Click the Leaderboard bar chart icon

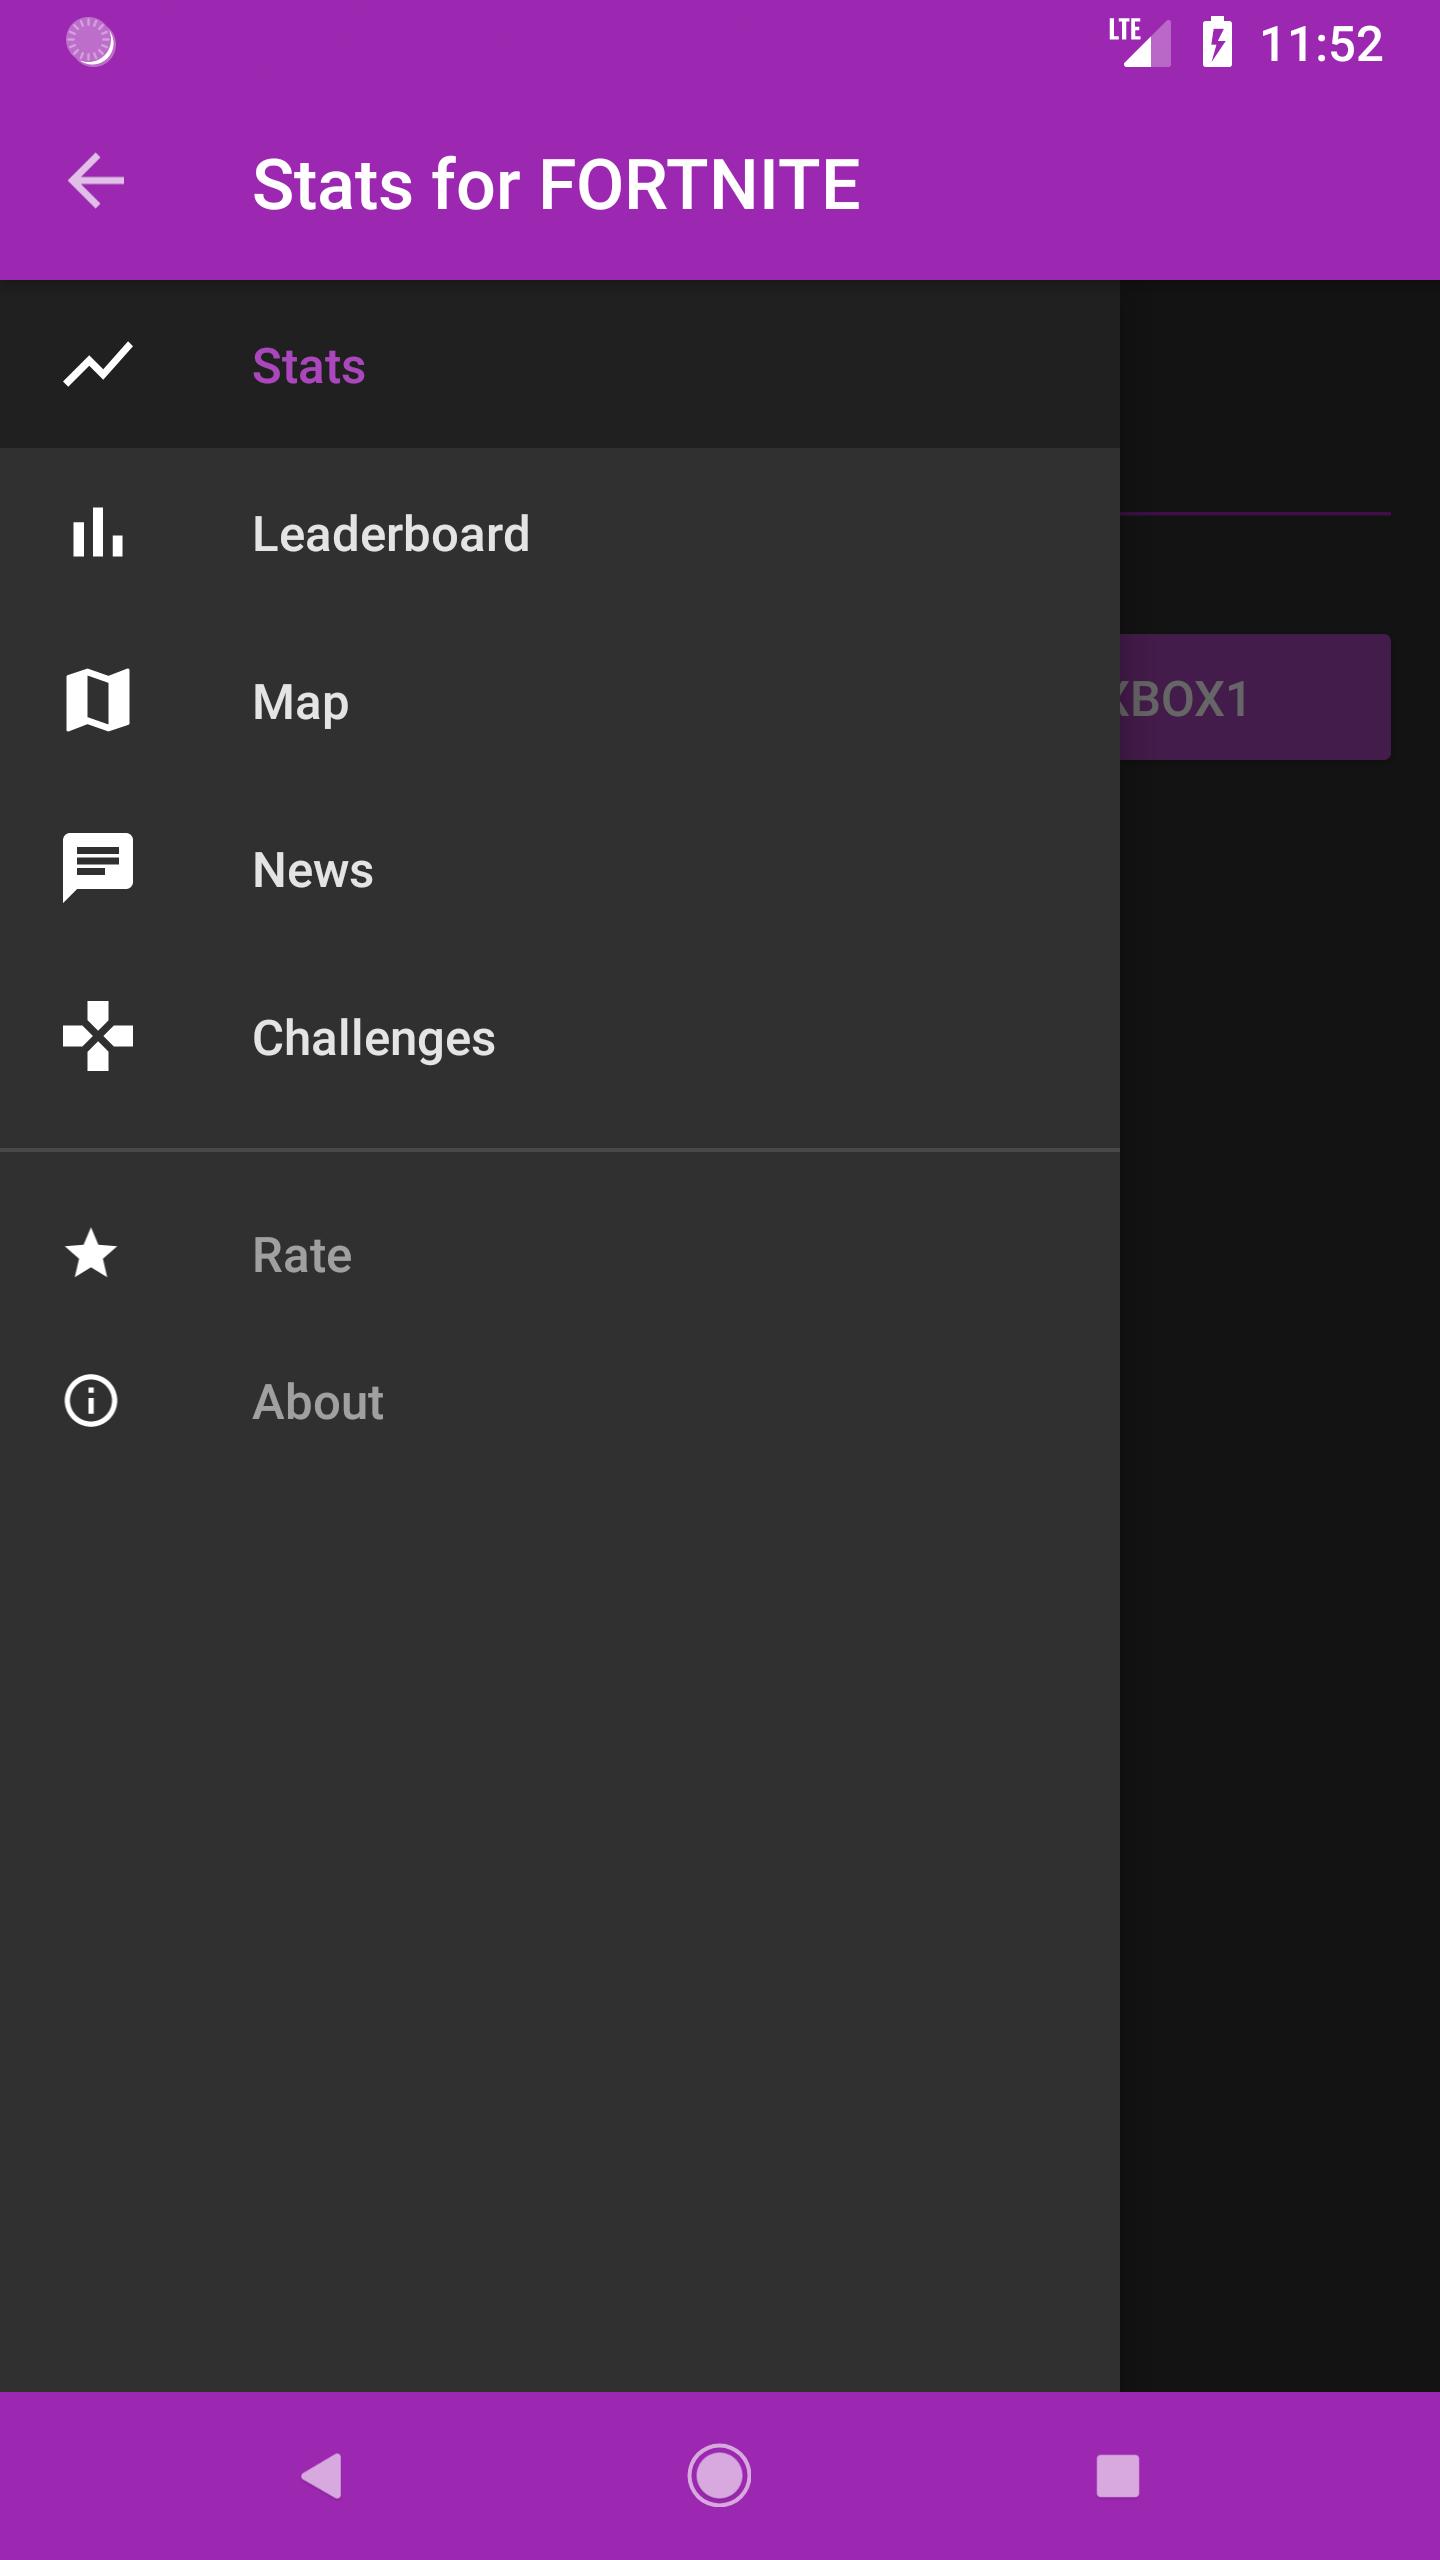coord(97,532)
